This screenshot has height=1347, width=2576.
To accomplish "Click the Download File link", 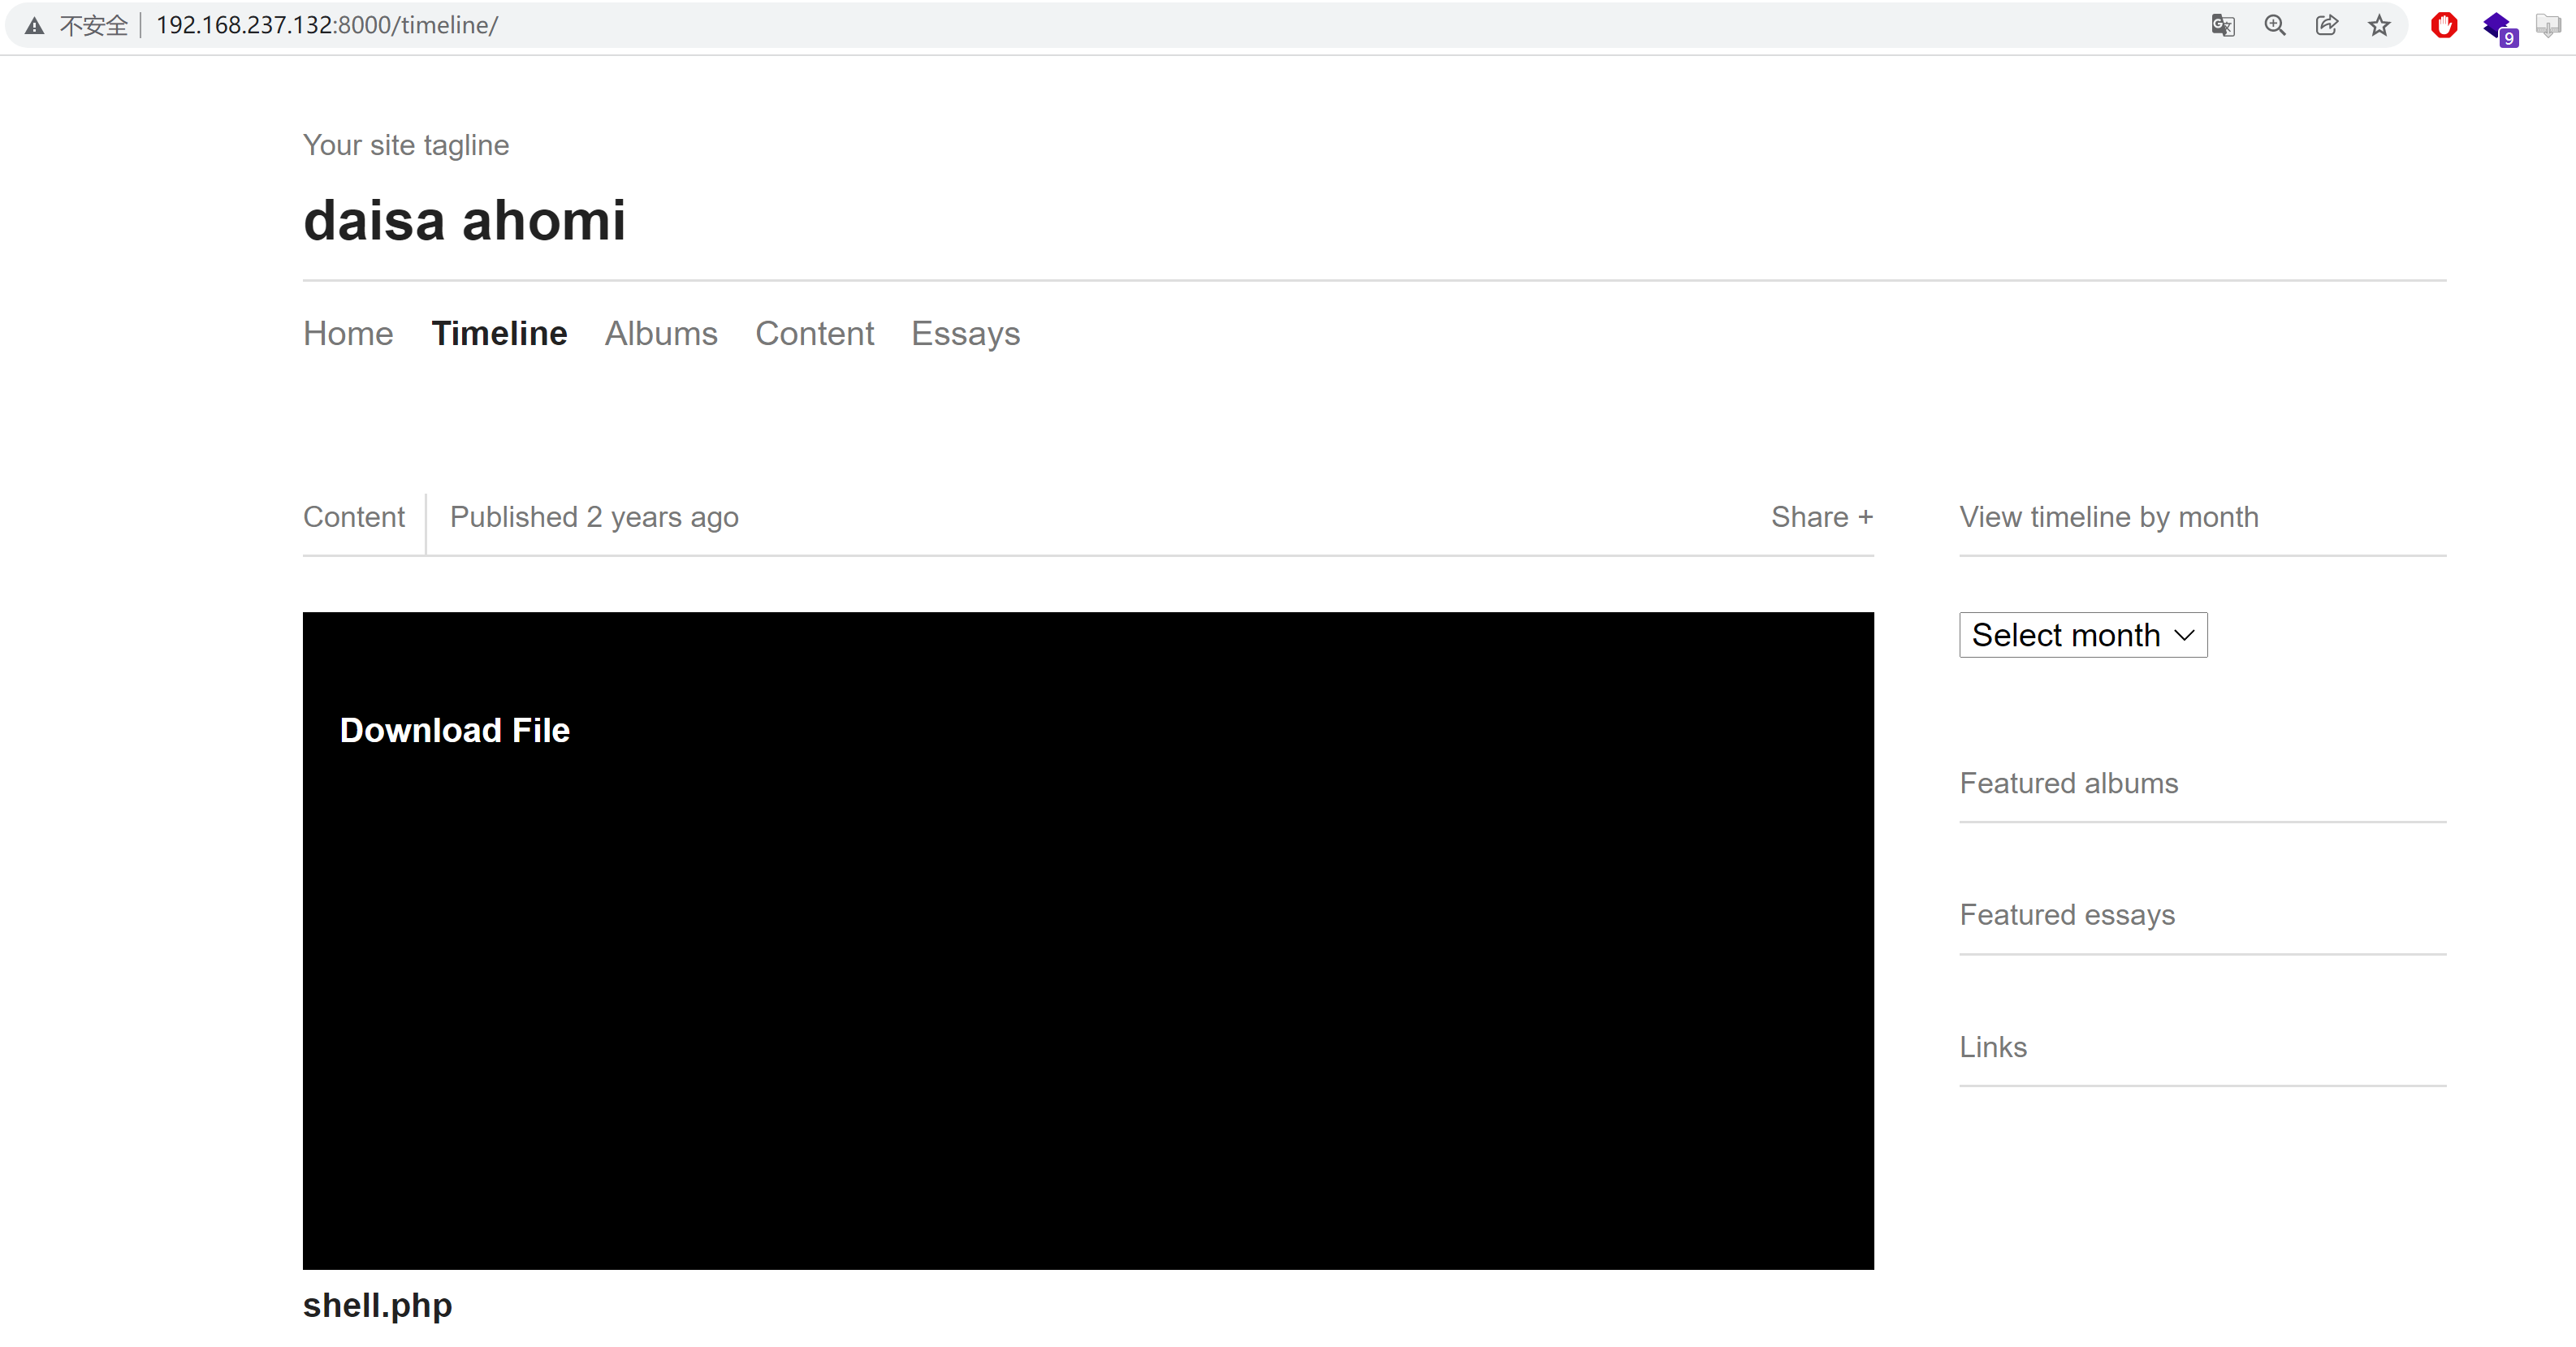I will [x=455, y=730].
